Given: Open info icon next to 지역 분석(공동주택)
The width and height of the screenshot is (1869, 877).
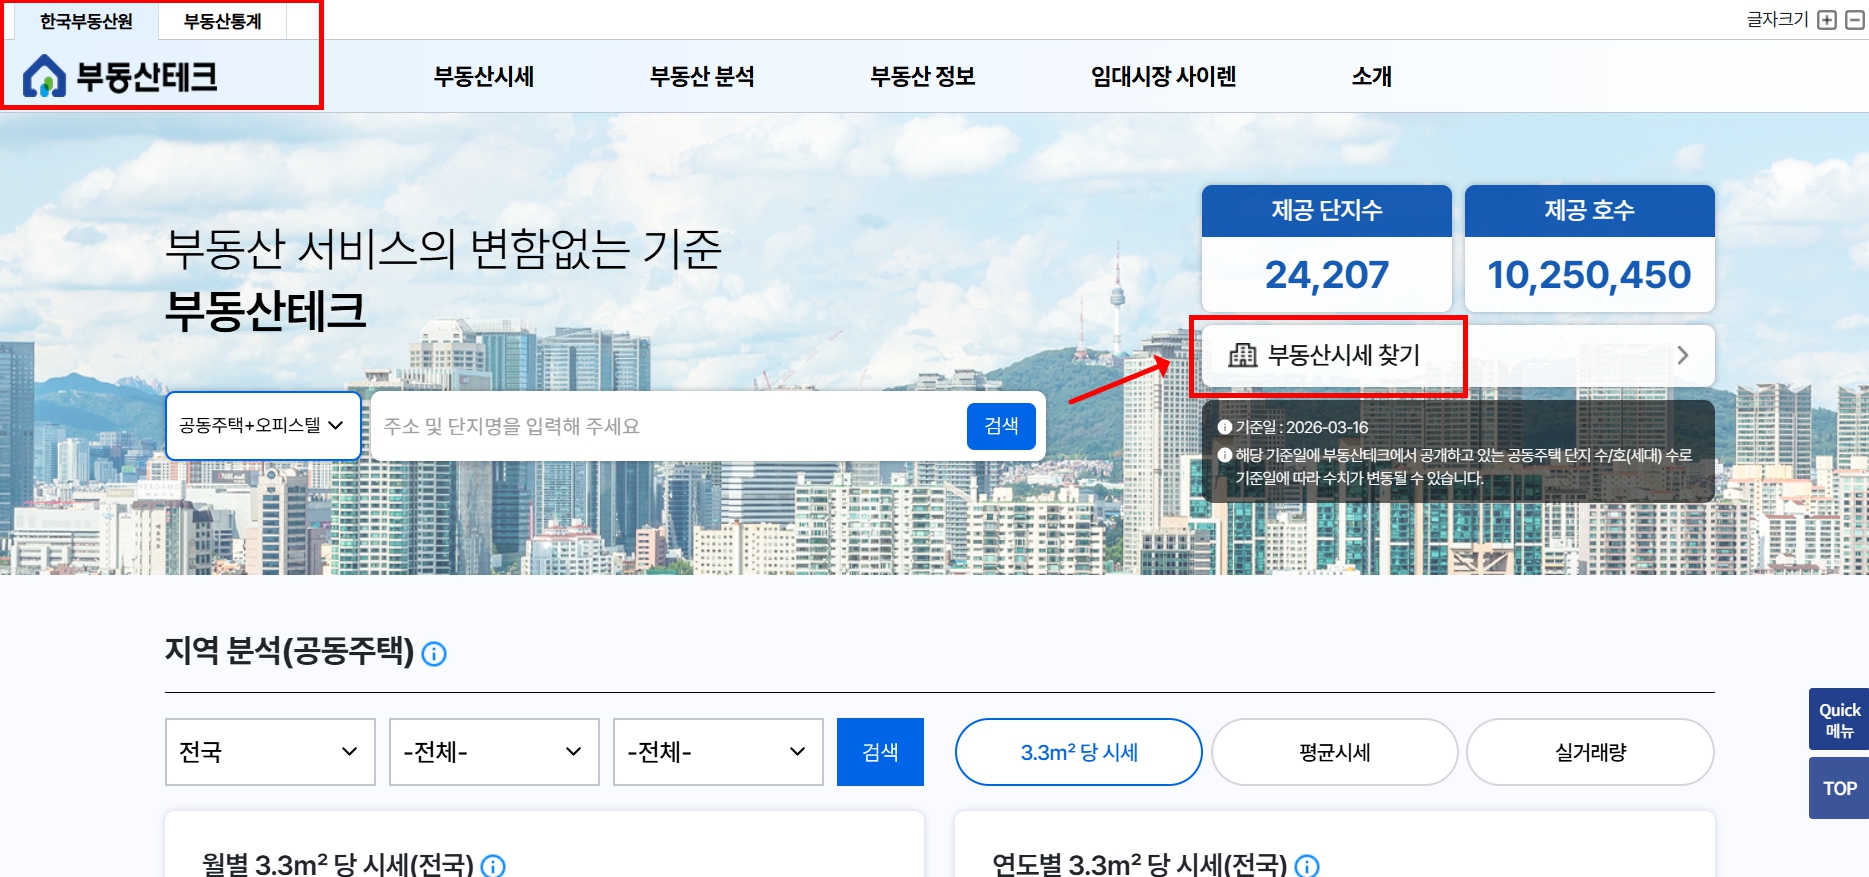Looking at the screenshot, I should (x=434, y=654).
